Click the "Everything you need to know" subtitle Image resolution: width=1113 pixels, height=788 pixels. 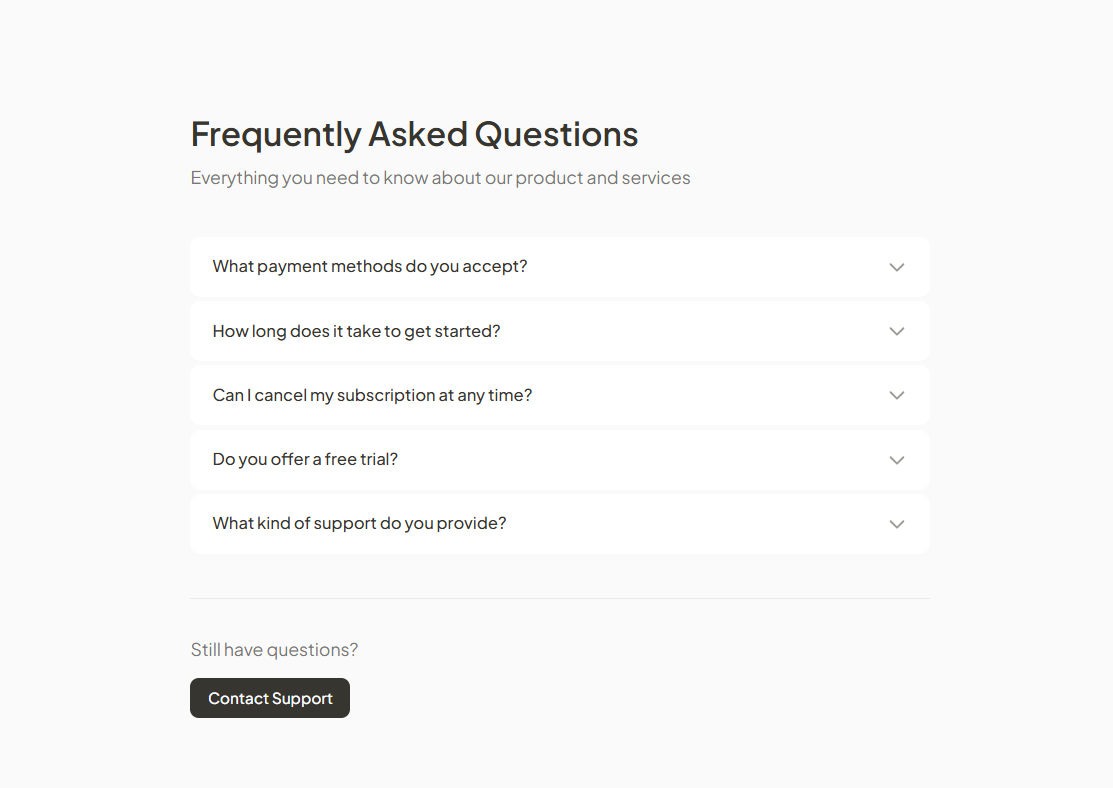[440, 178]
